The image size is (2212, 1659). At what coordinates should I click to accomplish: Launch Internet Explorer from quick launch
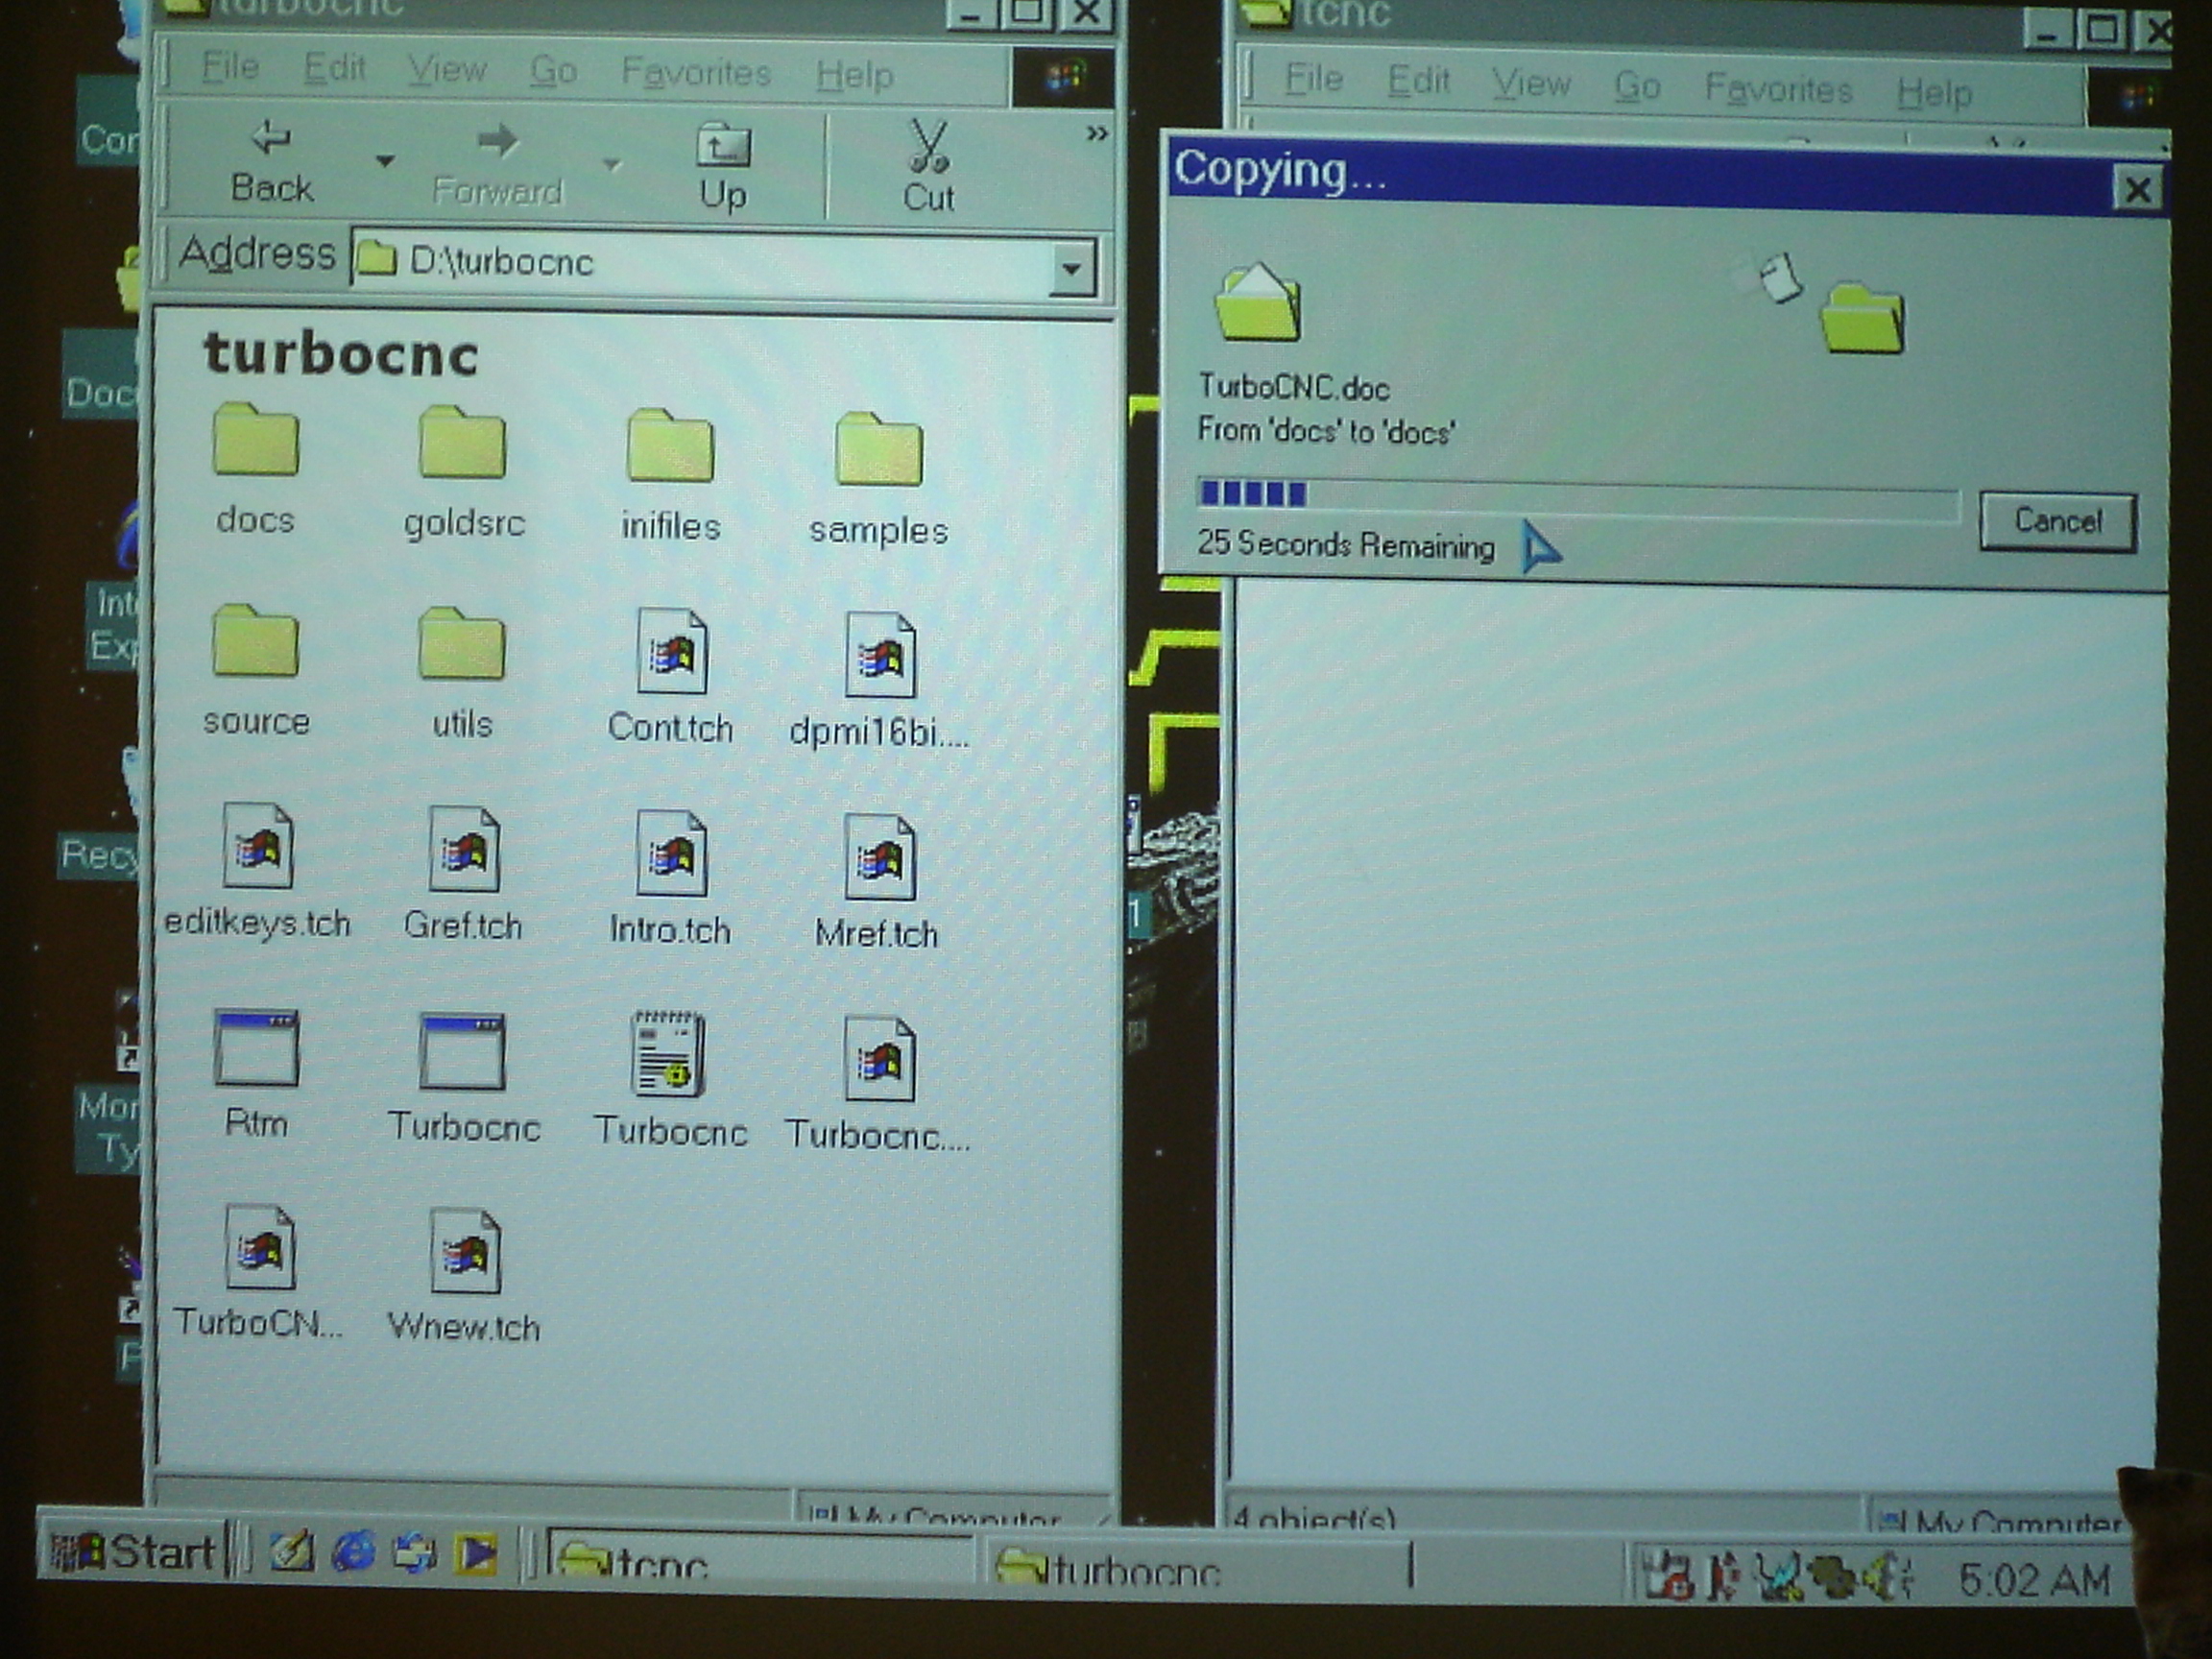[353, 1553]
